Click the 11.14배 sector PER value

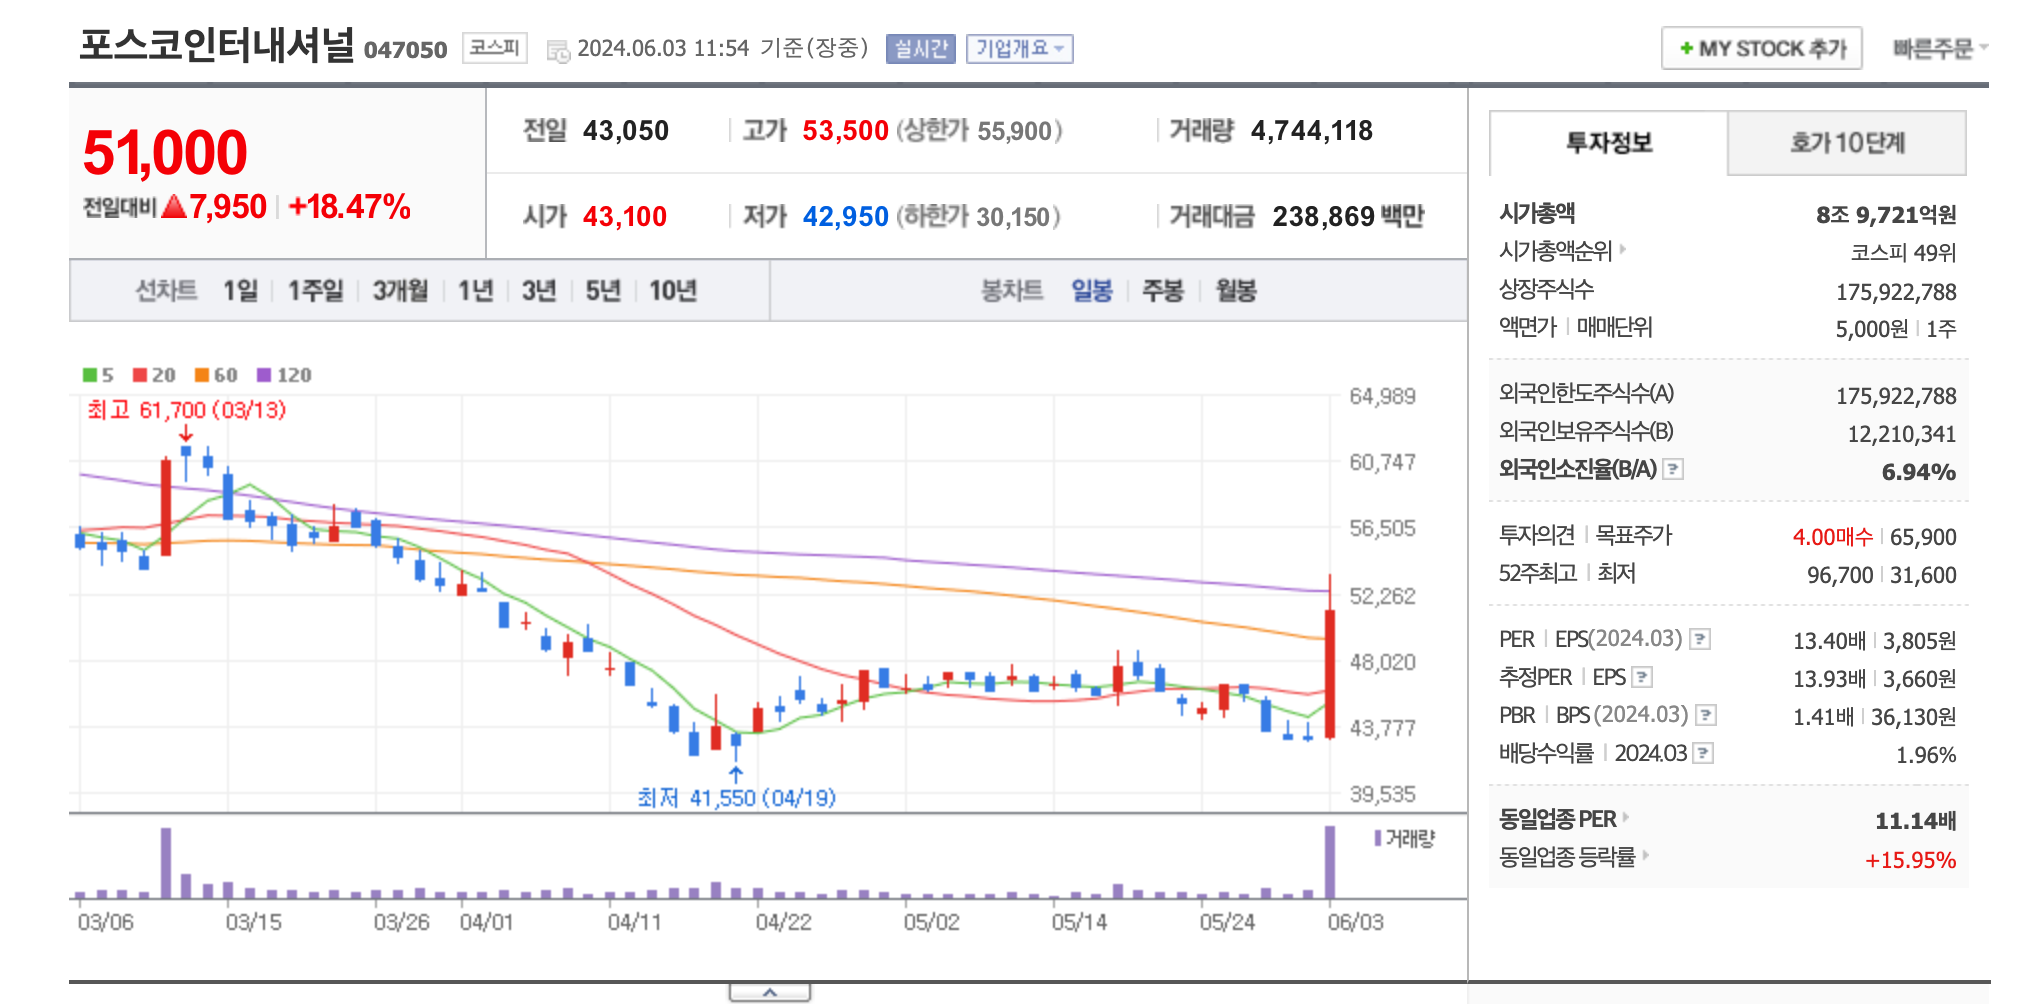pos(1915,821)
